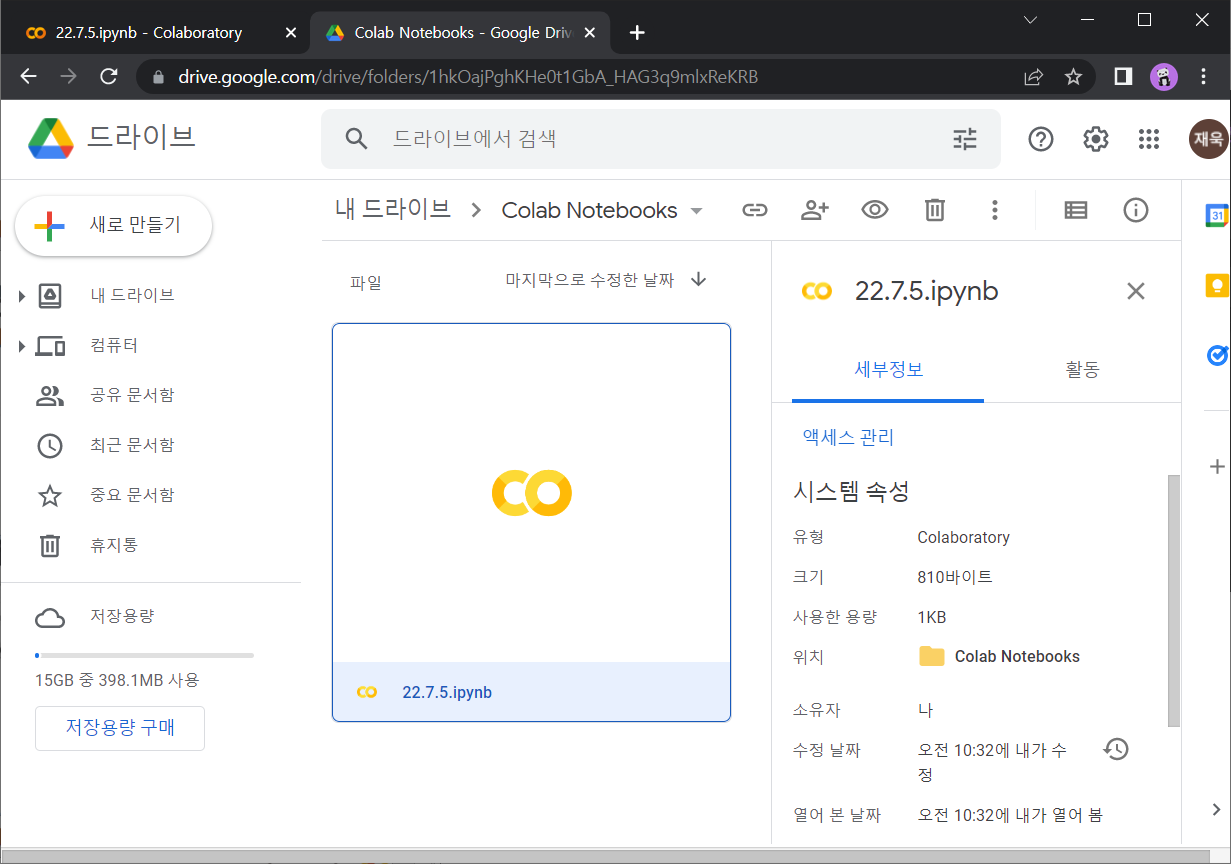Open the 액세스 관리 link

pyautogui.click(x=848, y=437)
